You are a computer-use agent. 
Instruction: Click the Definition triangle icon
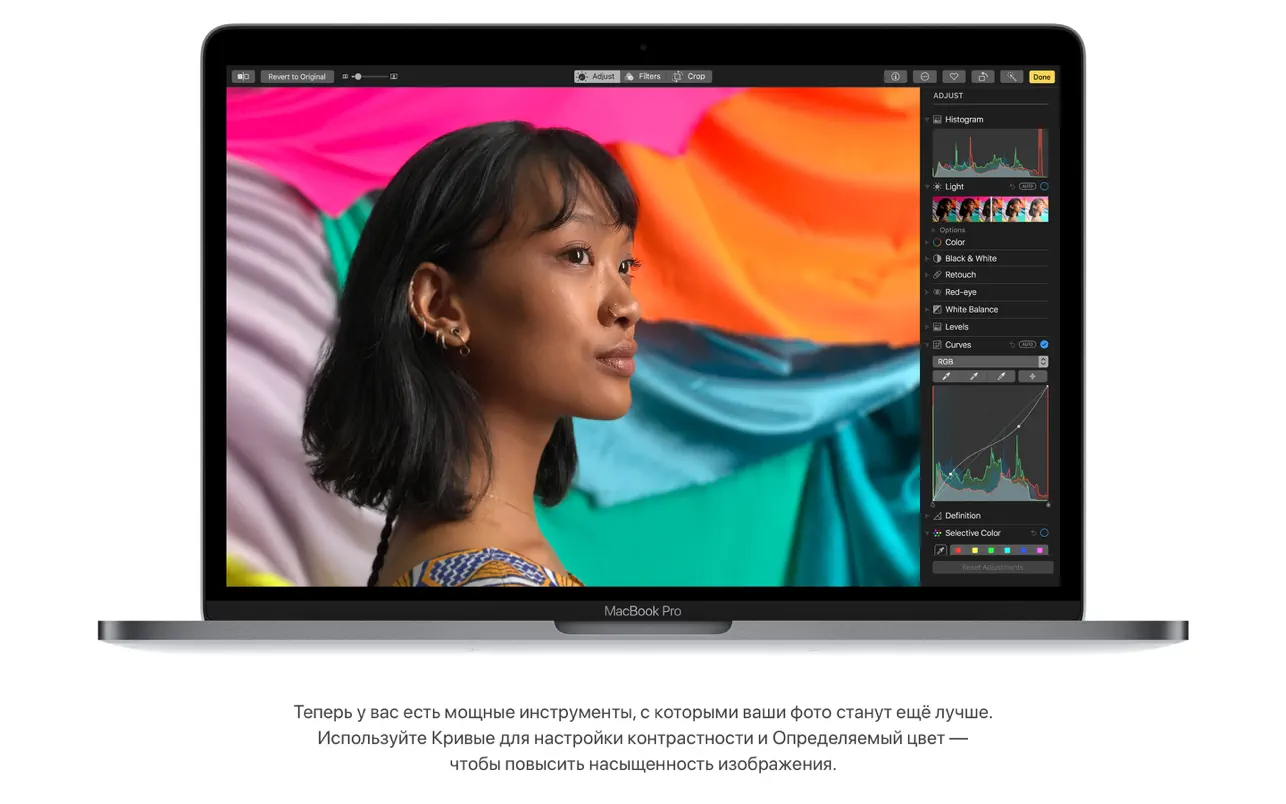coord(937,516)
